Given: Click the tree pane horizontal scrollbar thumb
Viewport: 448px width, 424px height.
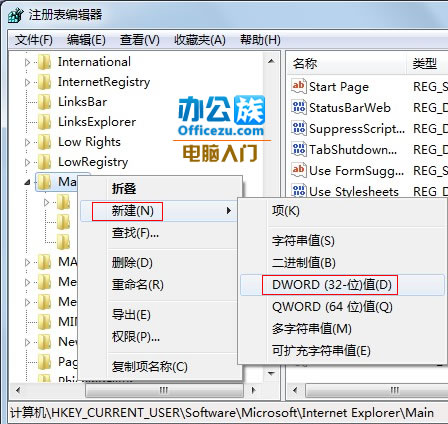Looking at the screenshot, I should (x=164, y=390).
